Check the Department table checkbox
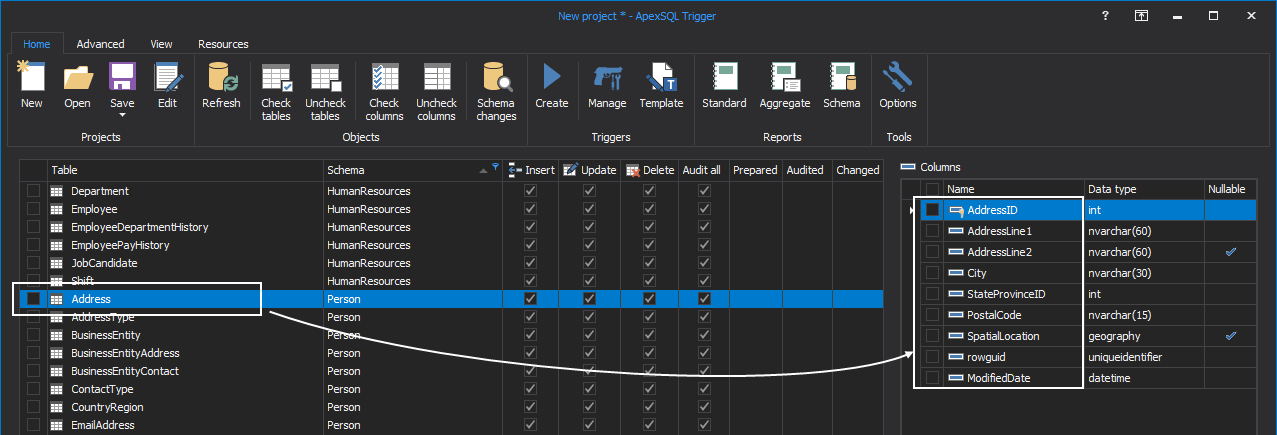 click(34, 191)
